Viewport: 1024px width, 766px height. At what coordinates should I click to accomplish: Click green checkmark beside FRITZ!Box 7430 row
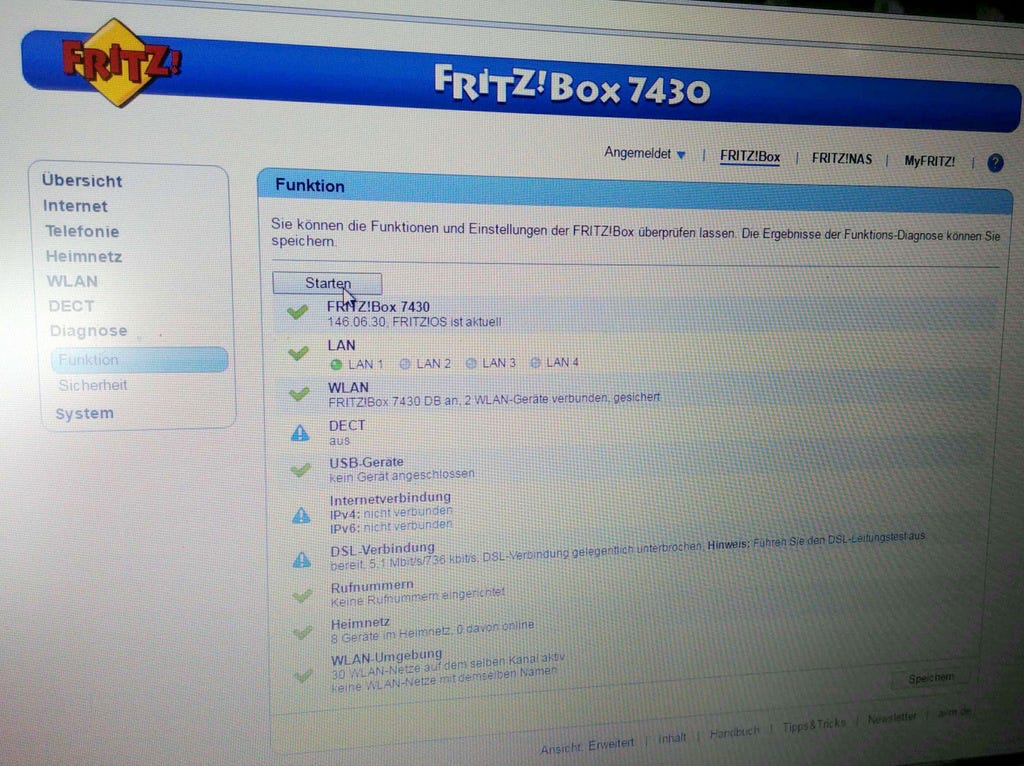(298, 312)
